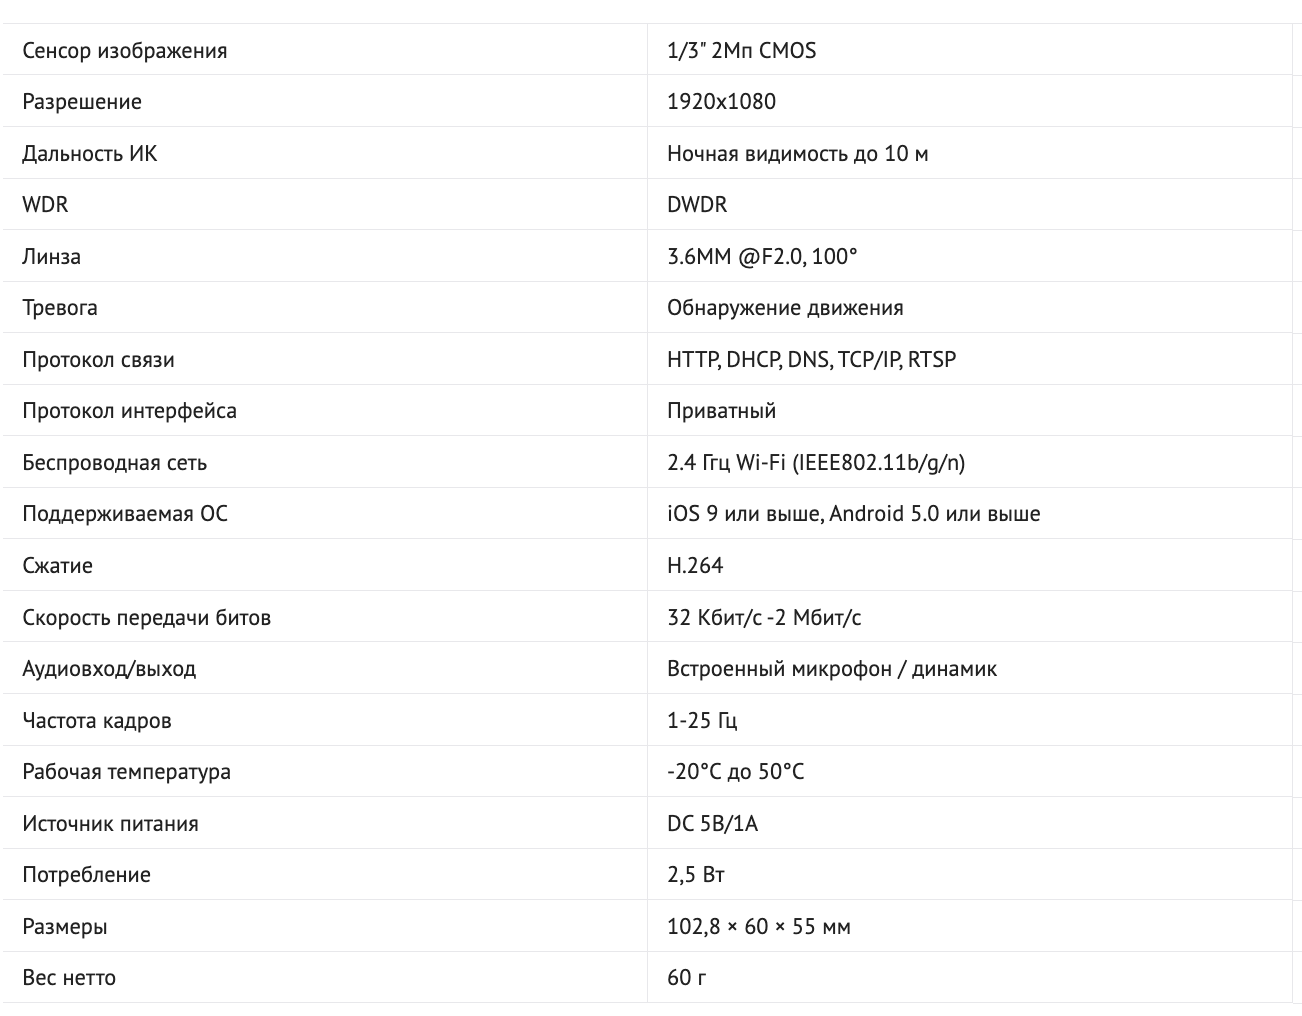1302x1016 pixels.
Task: Click the "1920x1080" resolution value
Action: coord(721,102)
